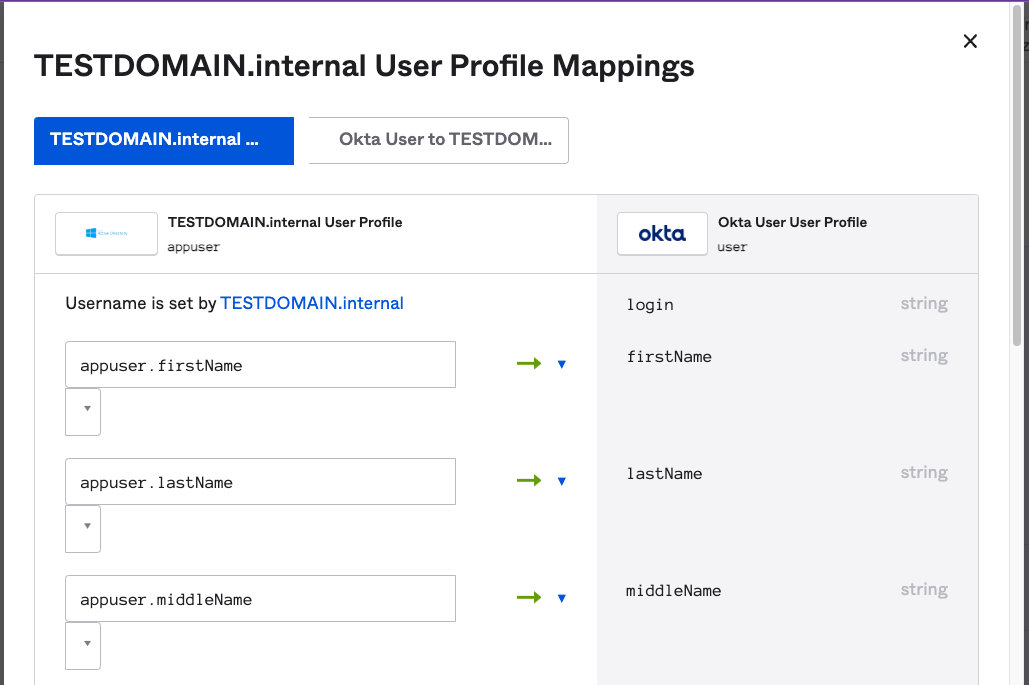Edit the appuser.firstName mapping field
The height and width of the screenshot is (685, 1029).
[261, 364]
